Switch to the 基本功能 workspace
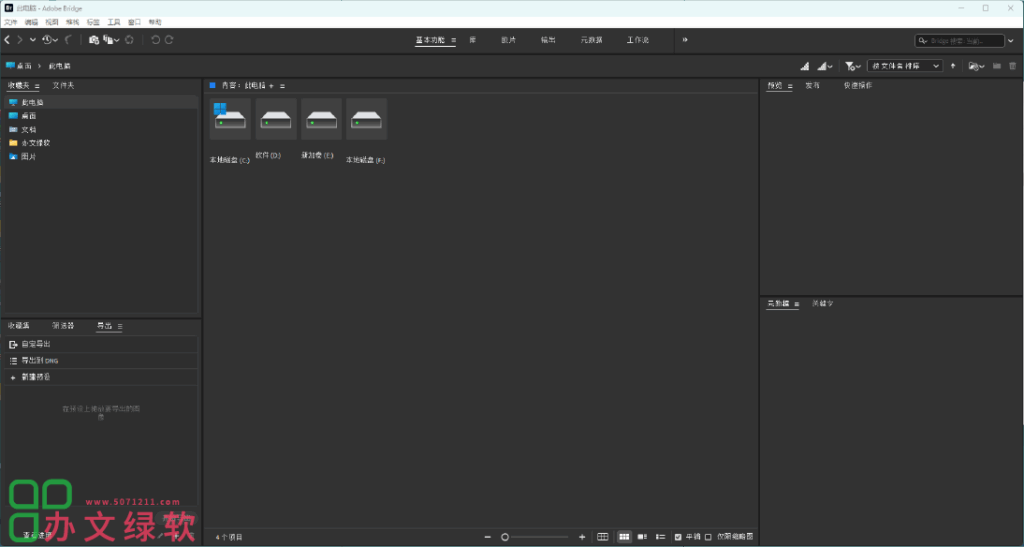 click(430, 40)
